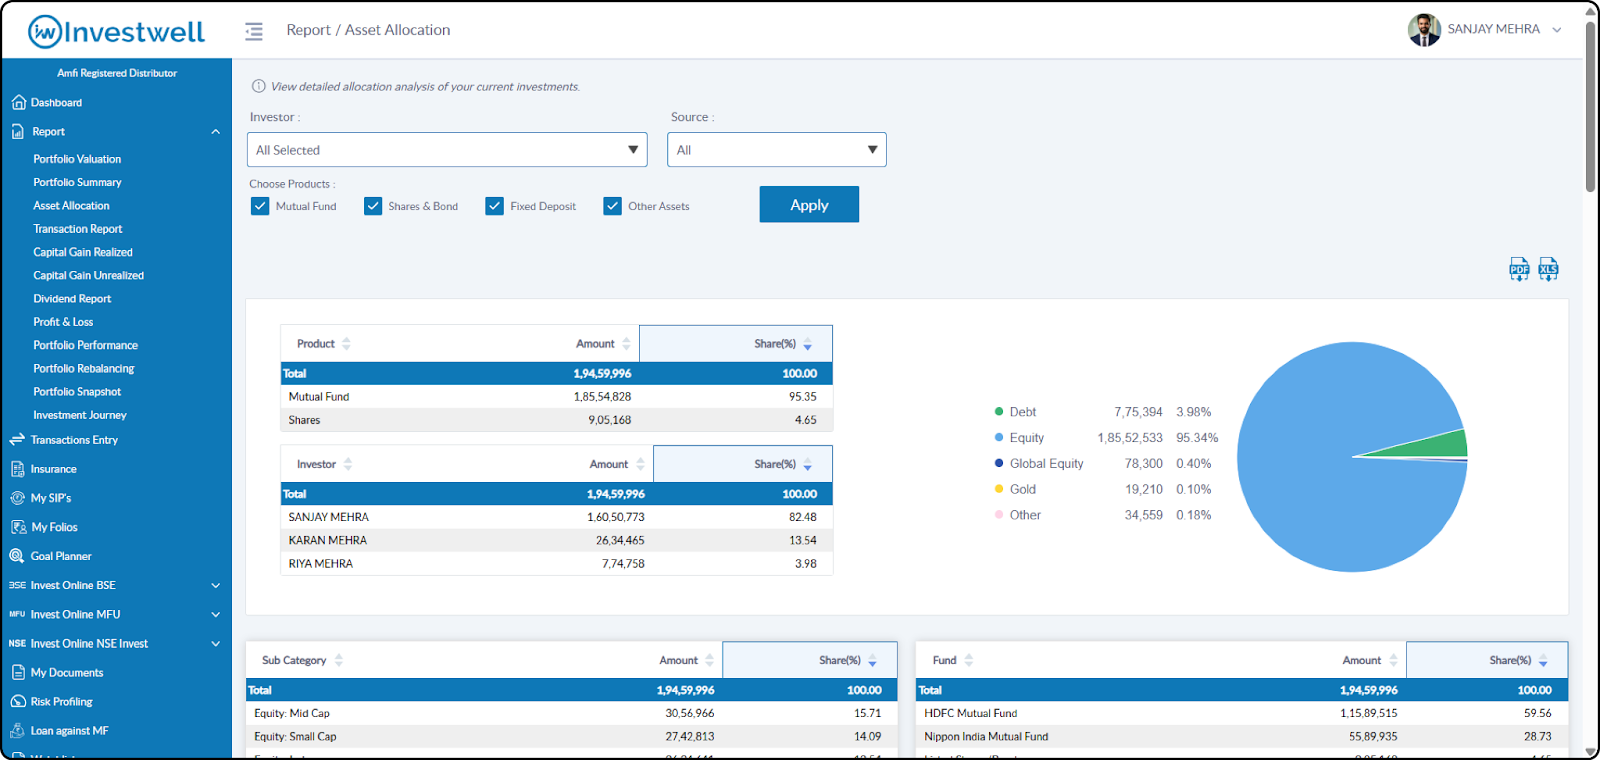Sort Fund table by Share(%) column
This screenshot has height=760, width=1600.
[x=1543, y=661]
